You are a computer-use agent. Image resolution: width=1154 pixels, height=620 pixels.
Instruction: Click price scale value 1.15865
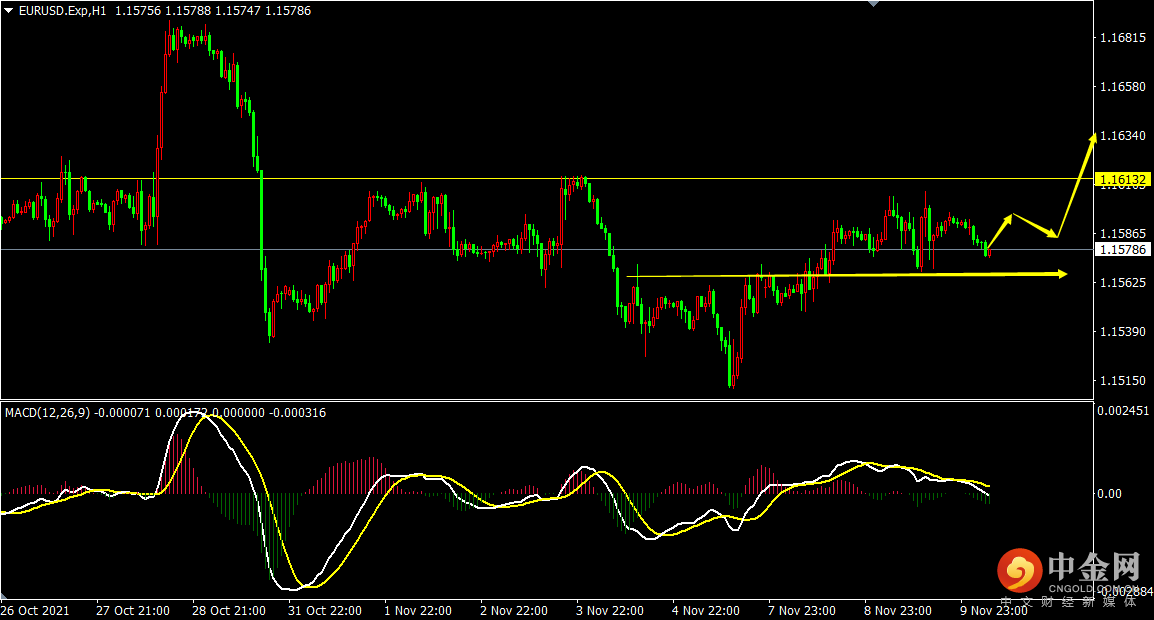1122,233
